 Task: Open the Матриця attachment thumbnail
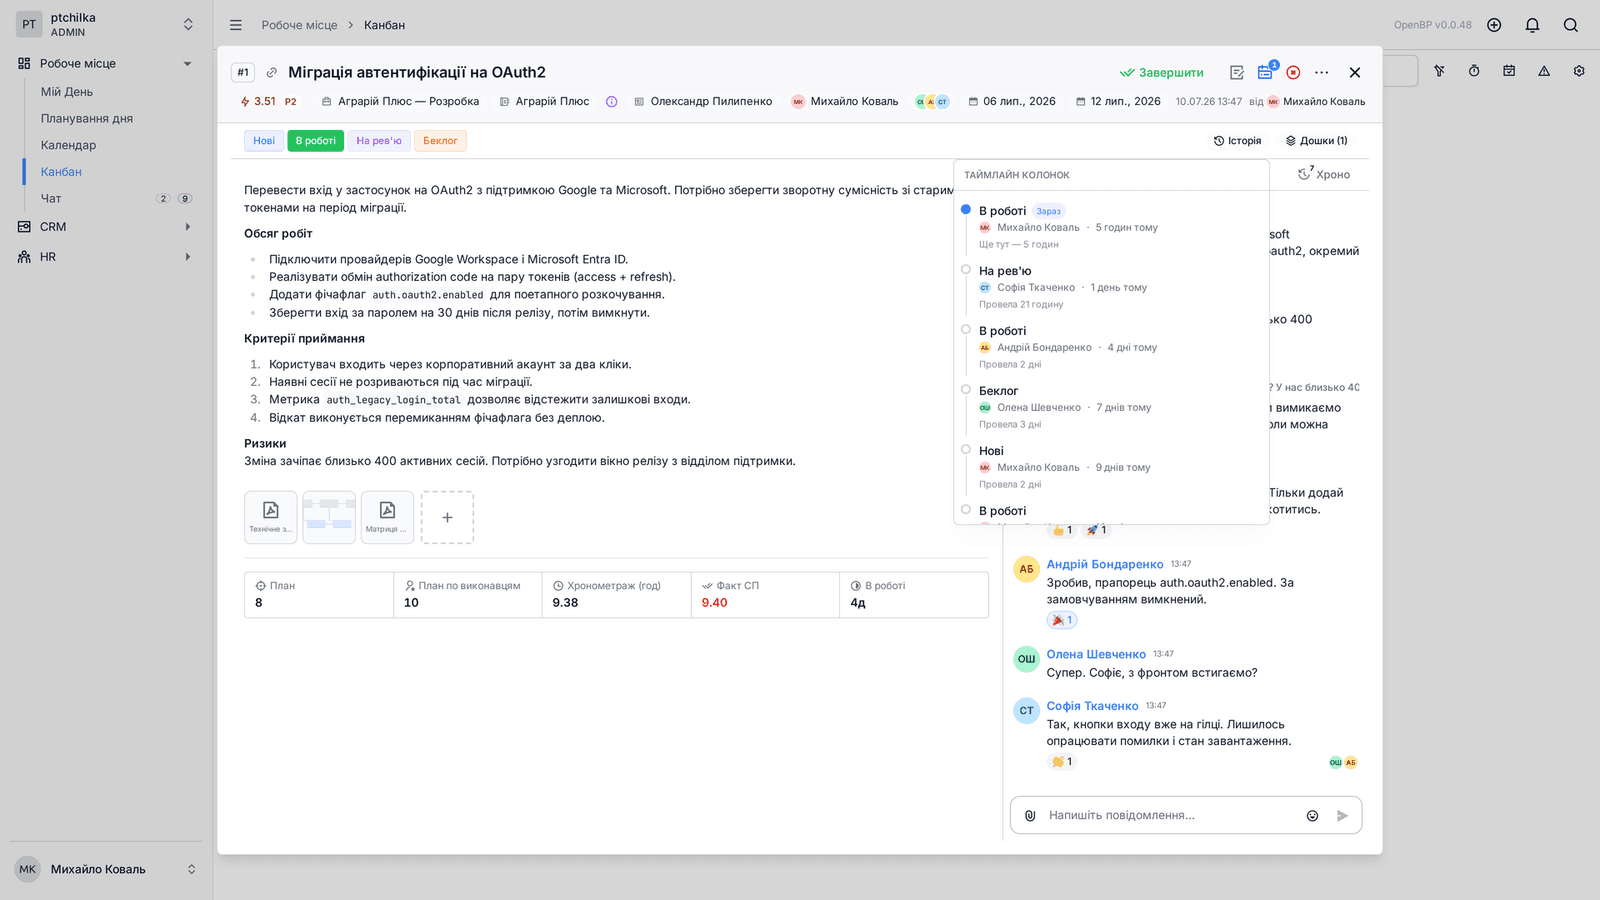pos(387,517)
